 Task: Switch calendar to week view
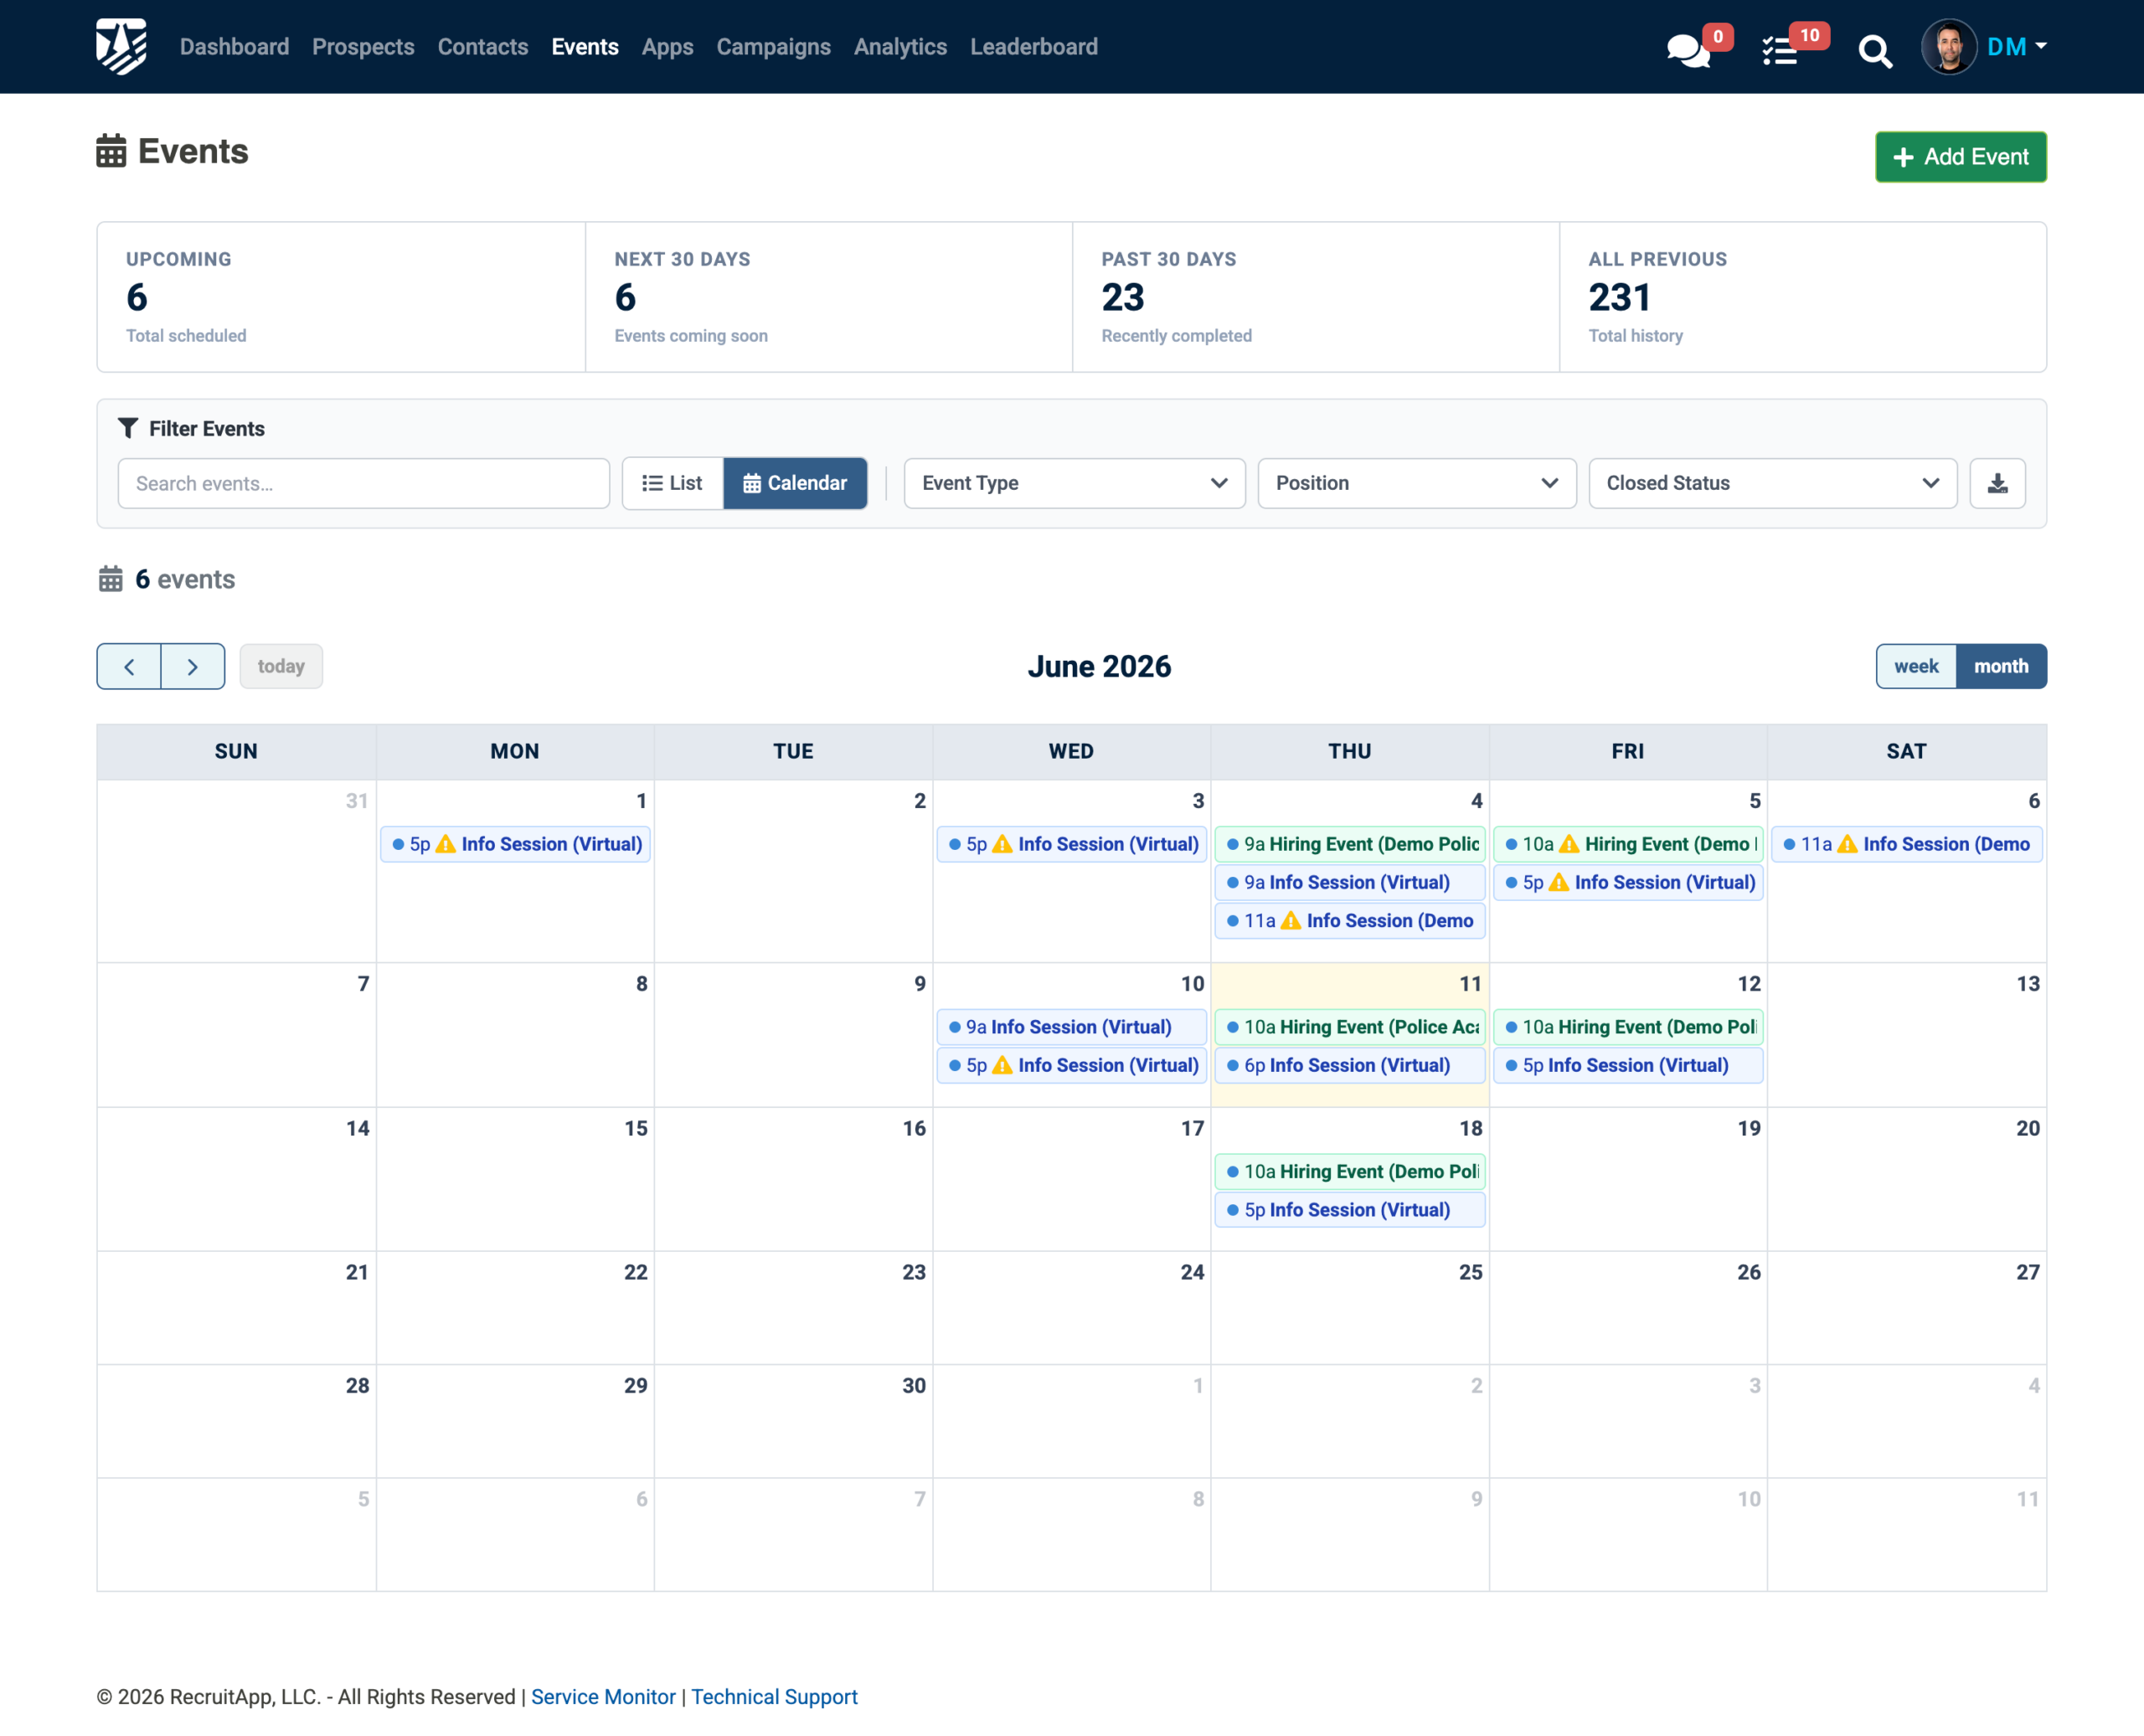(1916, 666)
